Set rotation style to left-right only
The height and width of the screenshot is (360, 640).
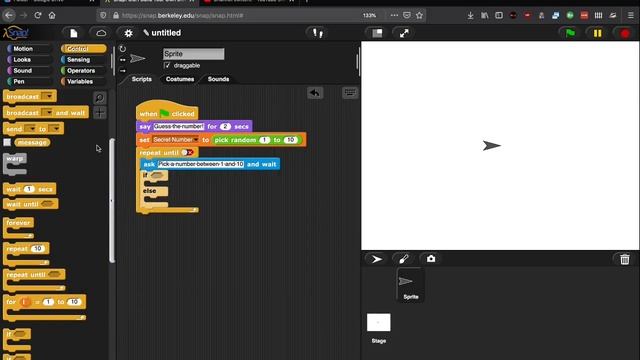[122, 60]
